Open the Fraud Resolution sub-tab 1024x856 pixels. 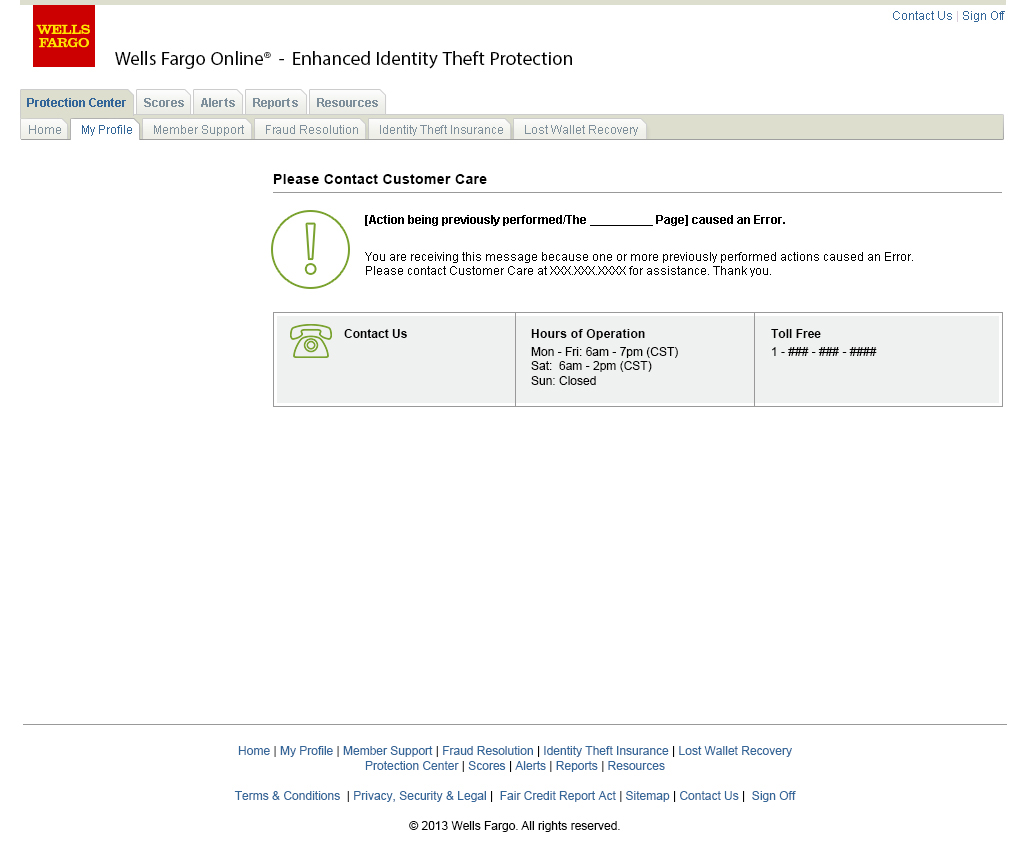312,129
